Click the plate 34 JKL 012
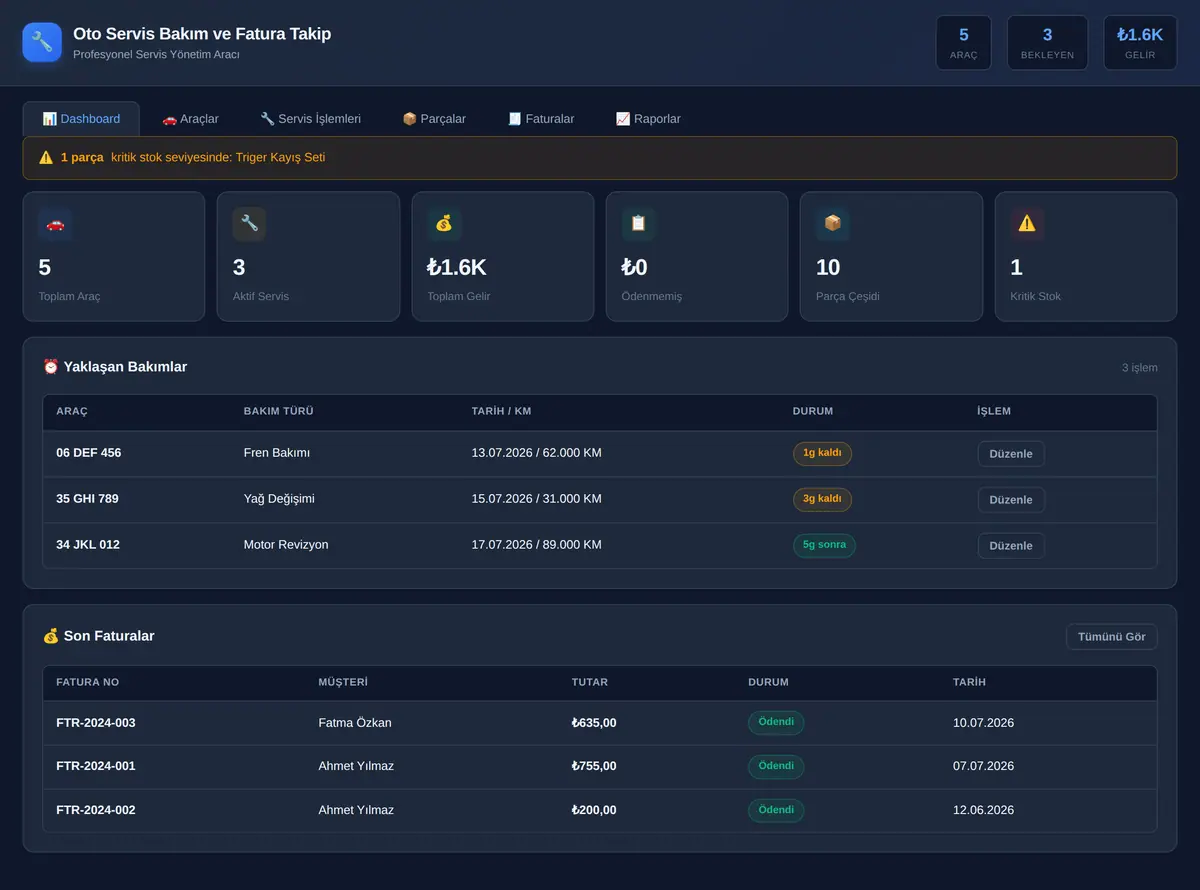This screenshot has height=890, width=1200. (88, 545)
